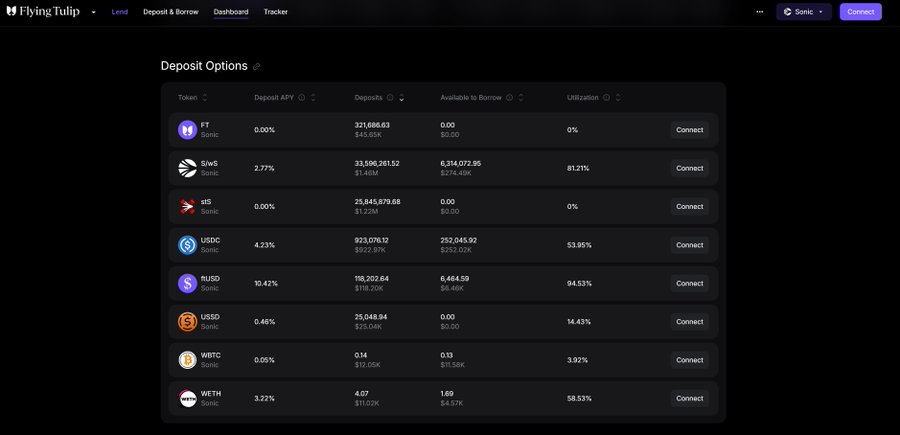Click Connect in the WBTC row
The width and height of the screenshot is (900, 435).
689,360
